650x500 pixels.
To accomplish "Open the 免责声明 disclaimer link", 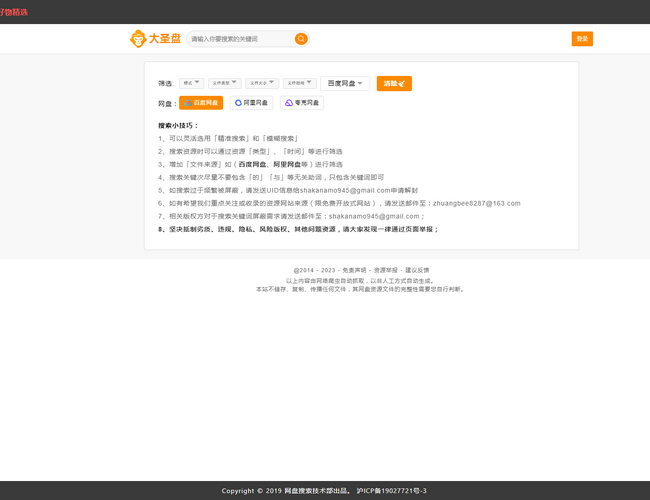I will 354,270.
